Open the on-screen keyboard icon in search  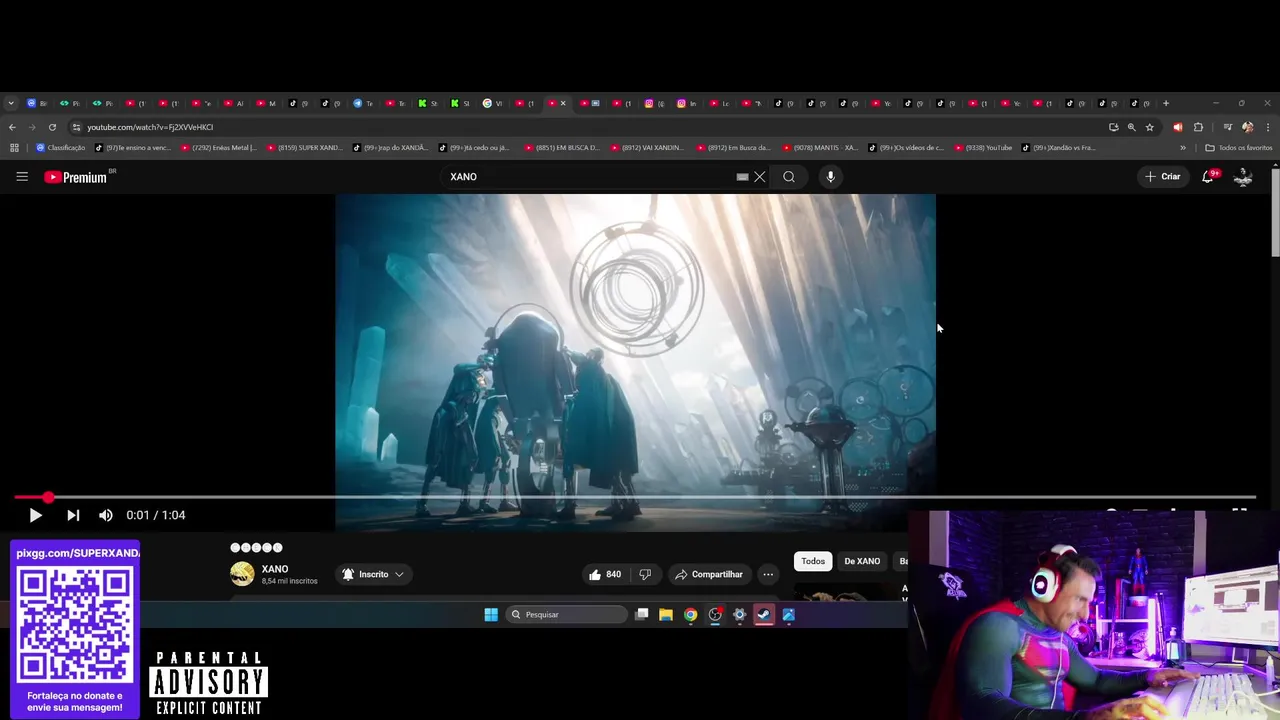pos(742,177)
